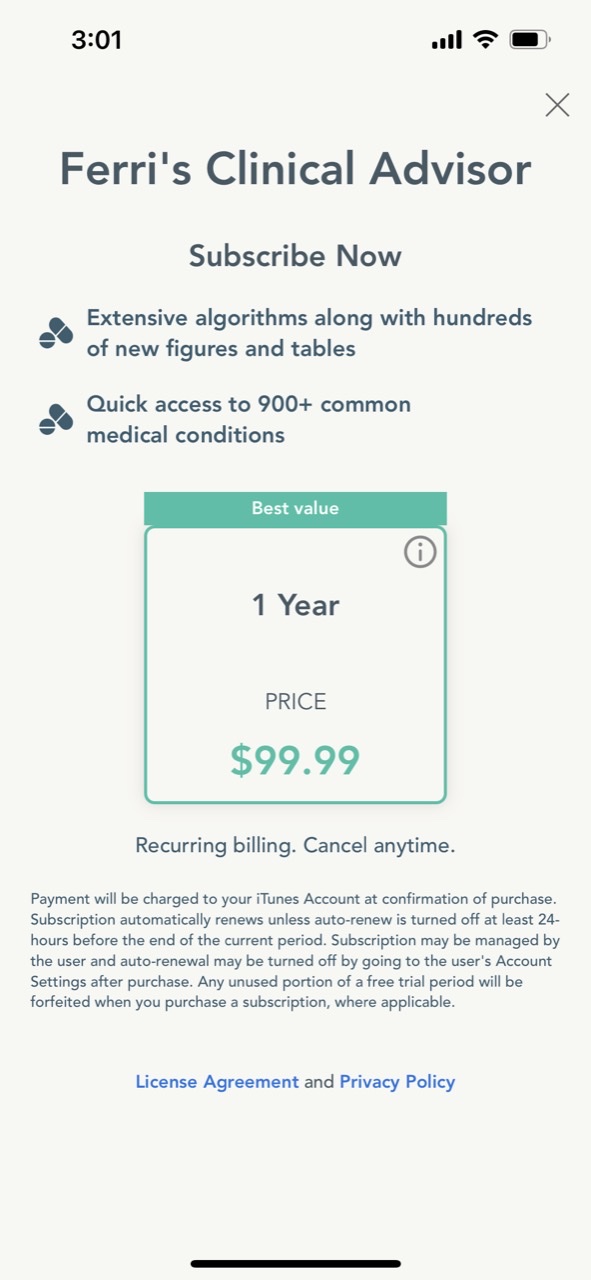Select the 1 Year subscription plan
This screenshot has height=1280, width=591.
[x=295, y=664]
